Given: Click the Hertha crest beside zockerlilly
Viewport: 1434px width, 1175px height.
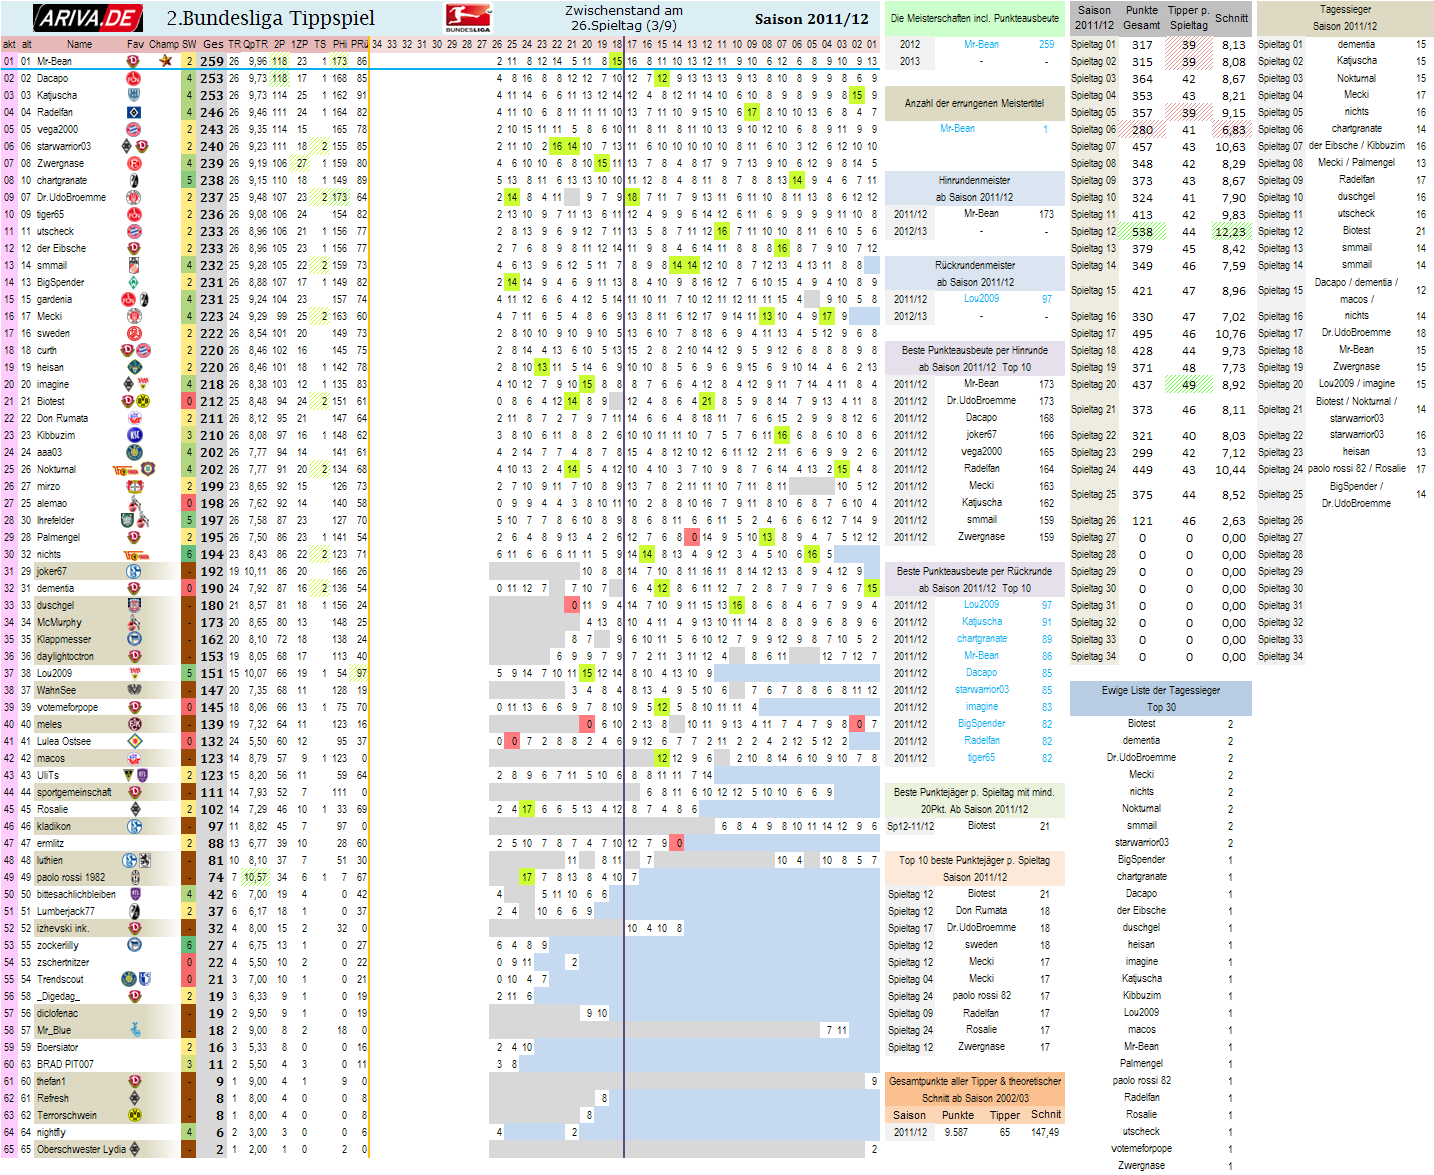Looking at the screenshot, I should [133, 945].
